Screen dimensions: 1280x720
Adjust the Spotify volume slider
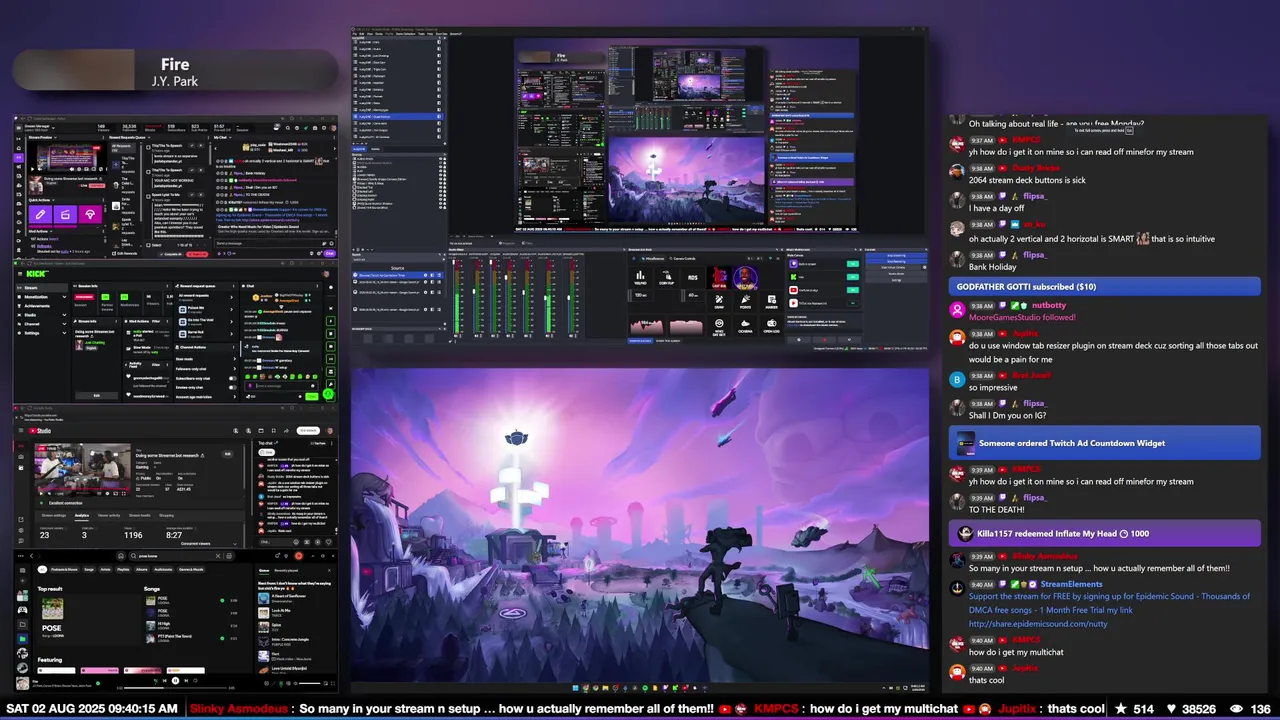(310, 683)
